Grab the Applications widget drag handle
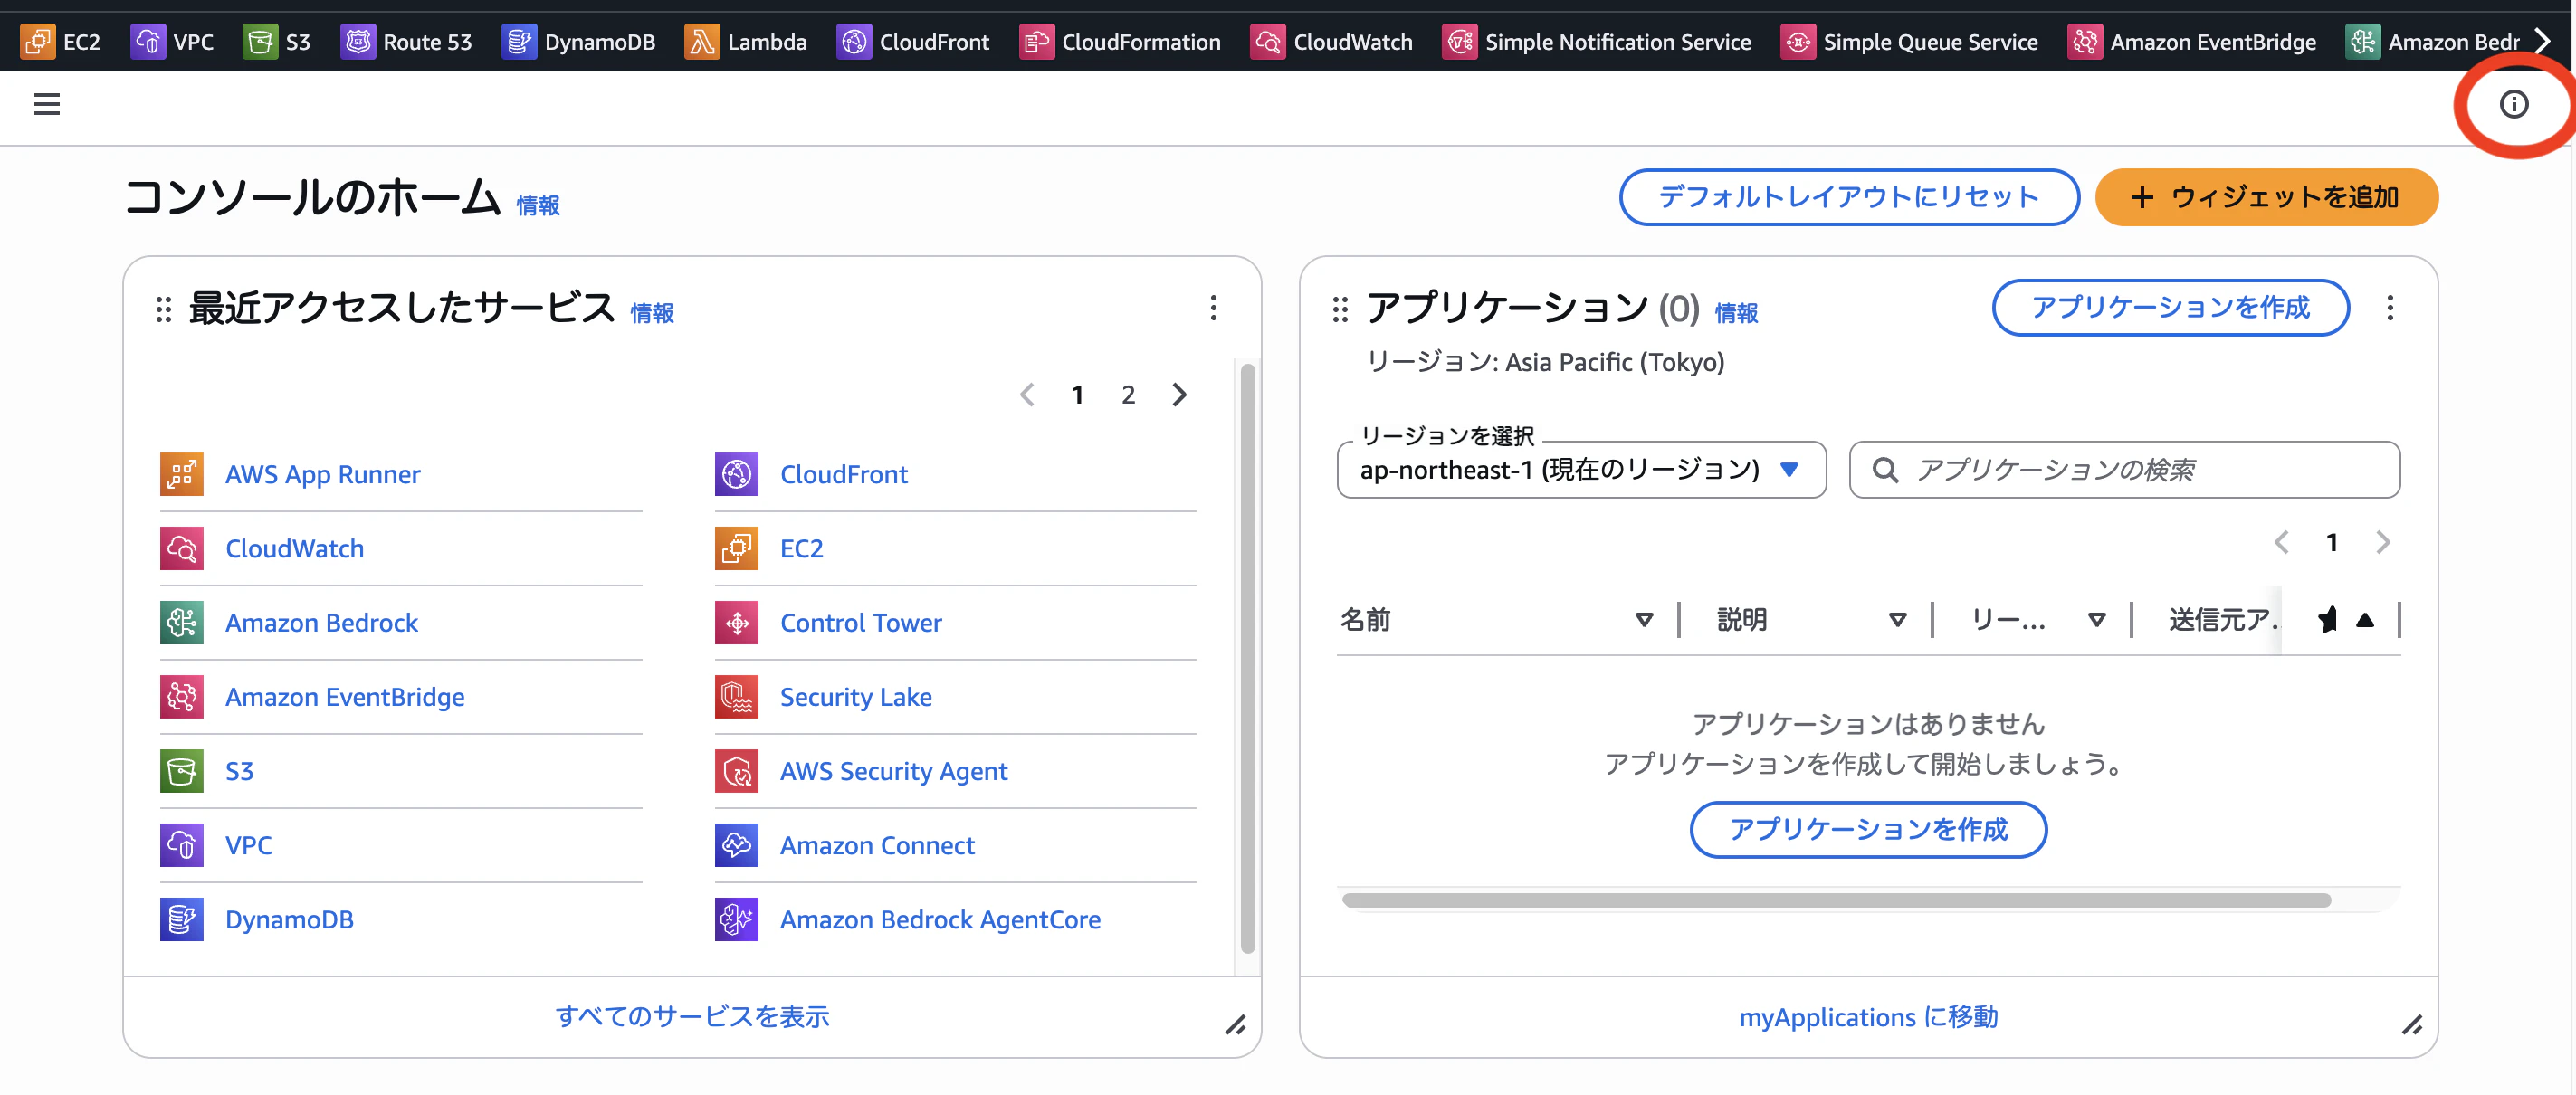Viewport: 2576px width, 1095px height. click(1341, 309)
